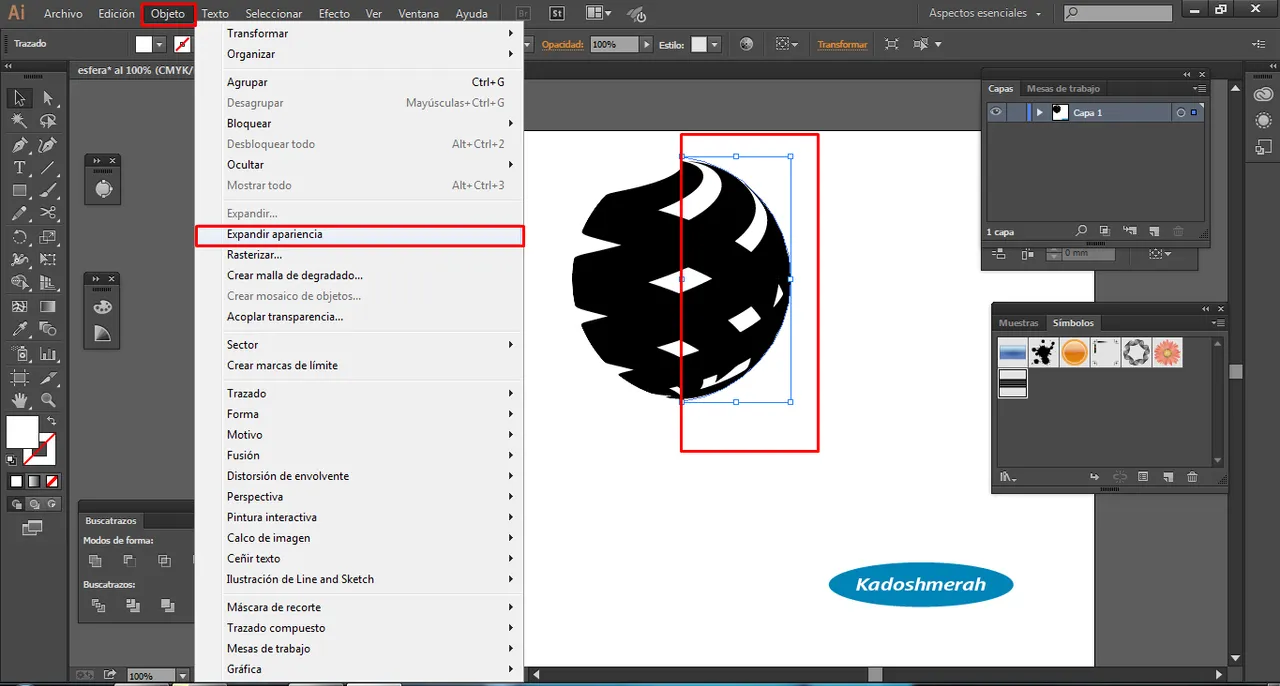Select the orange sphere symbol swatch
The width and height of the screenshot is (1280, 686).
pyautogui.click(x=1074, y=352)
